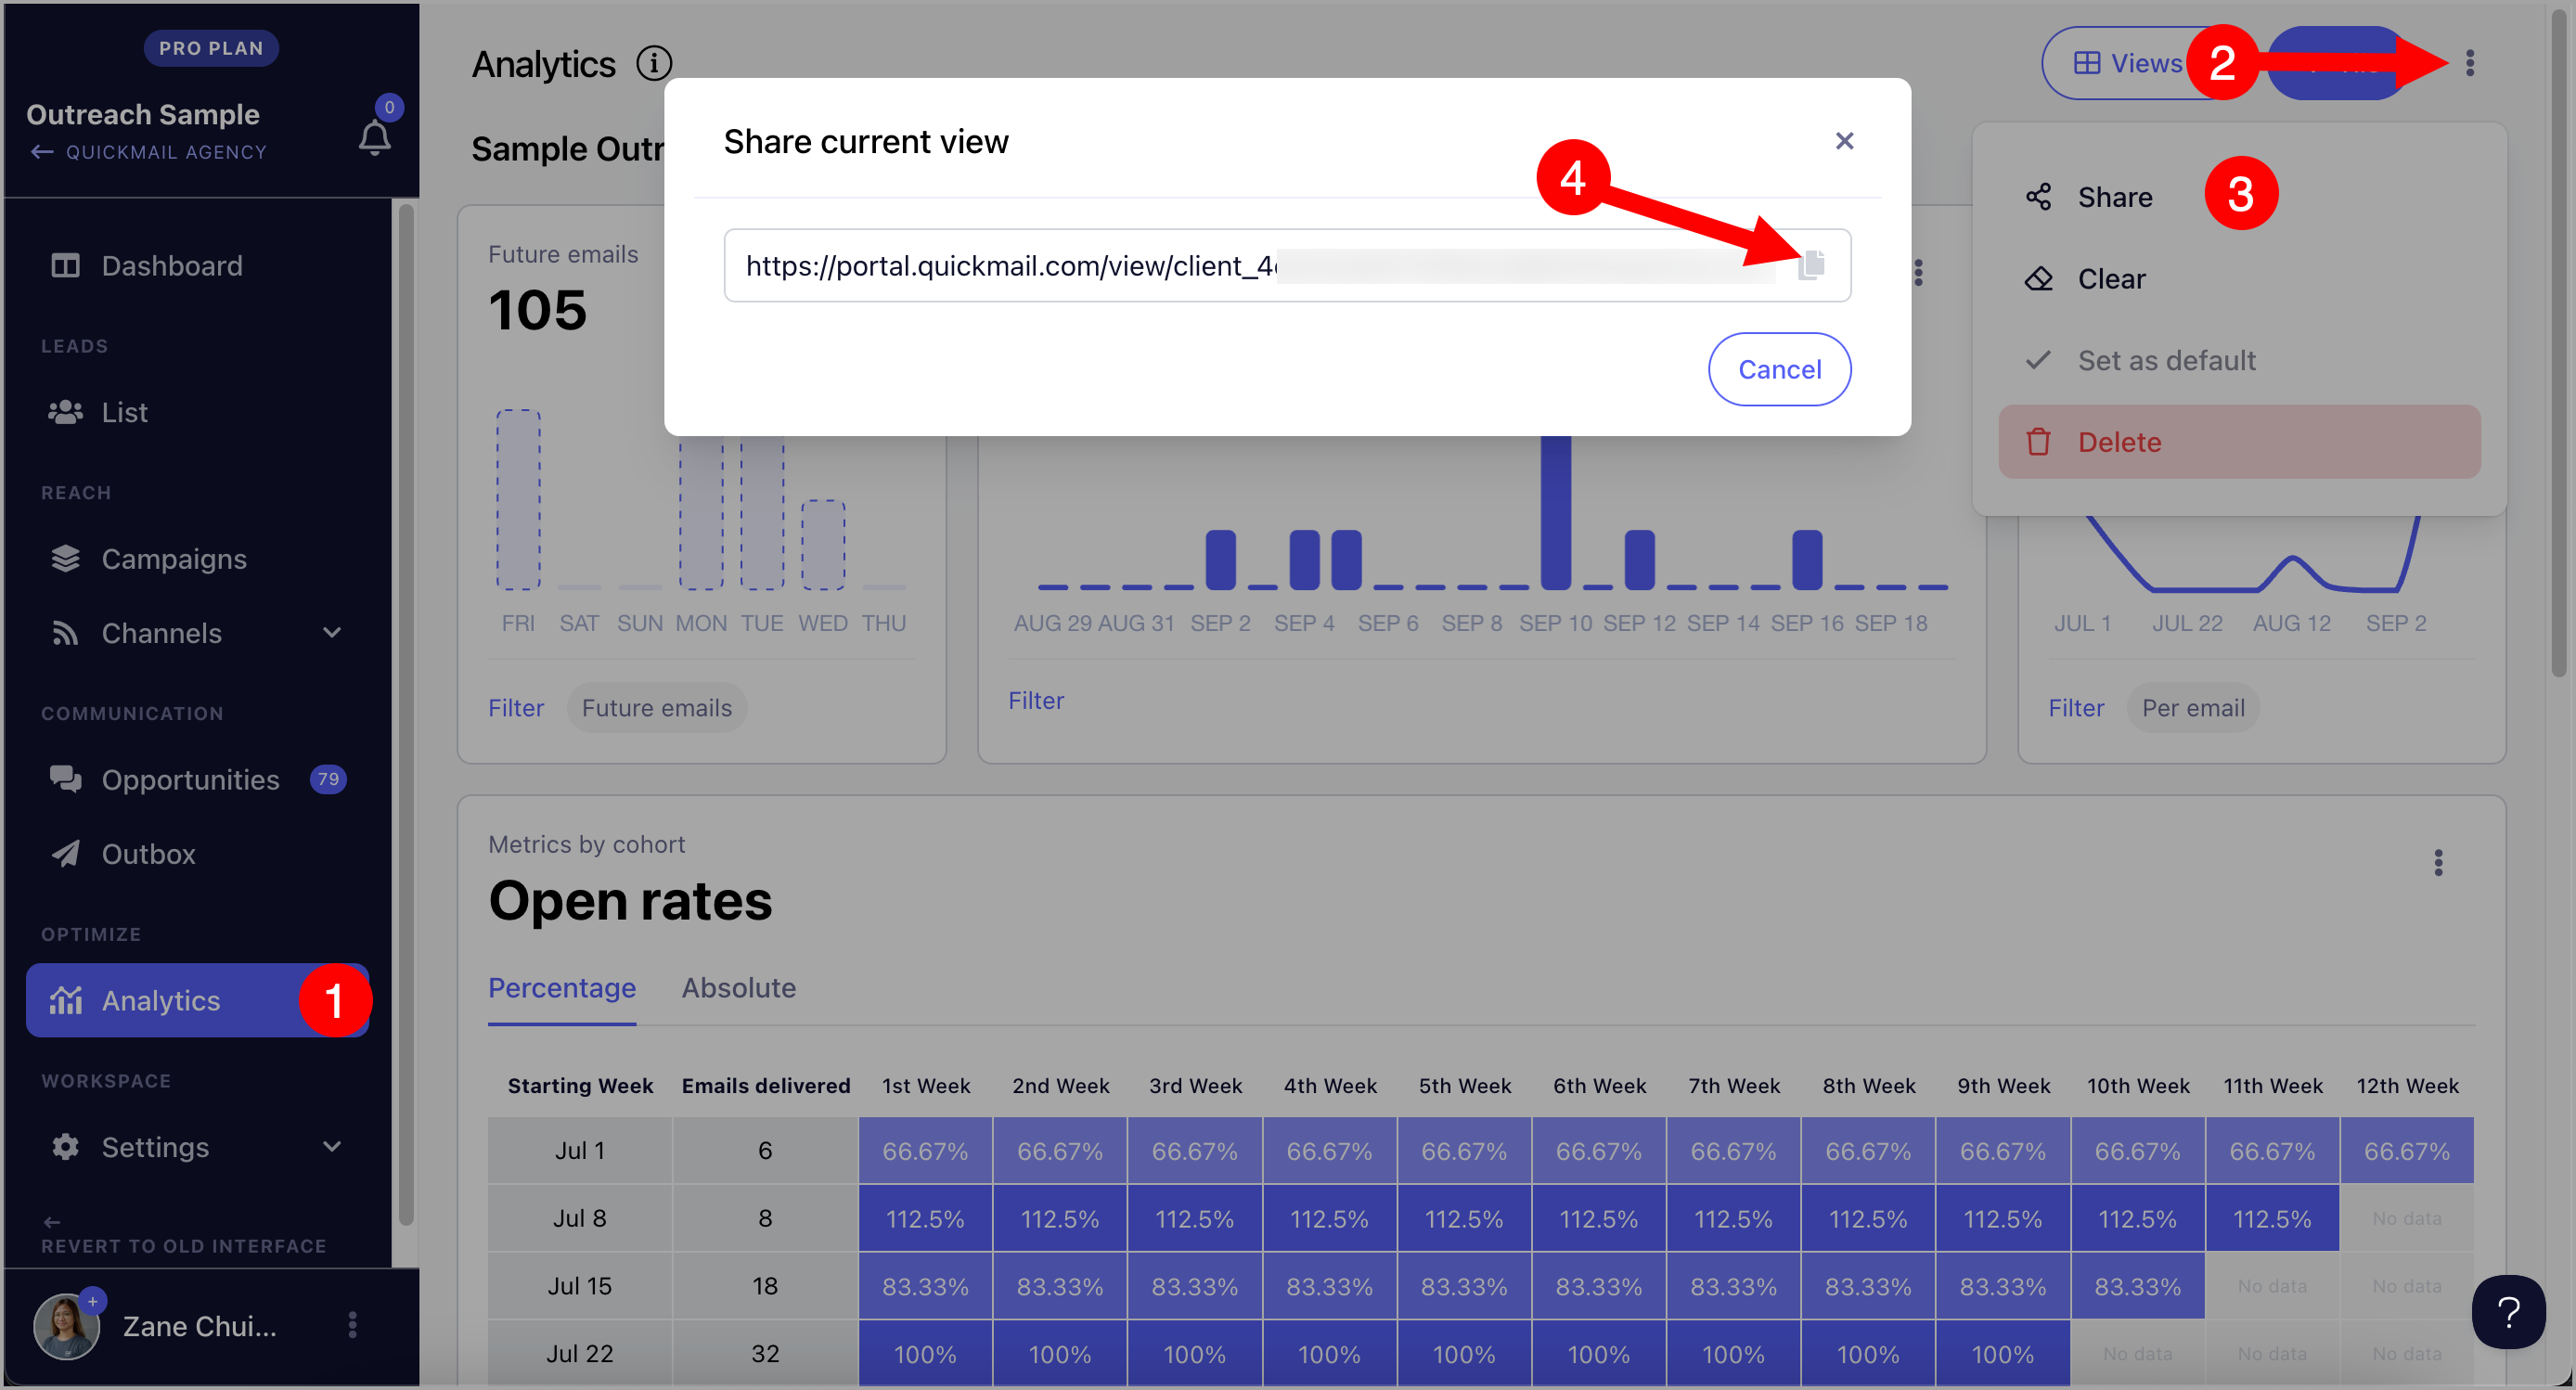Click the Analytics chart icon
Viewport: 2576px width, 1390px height.
click(66, 1000)
